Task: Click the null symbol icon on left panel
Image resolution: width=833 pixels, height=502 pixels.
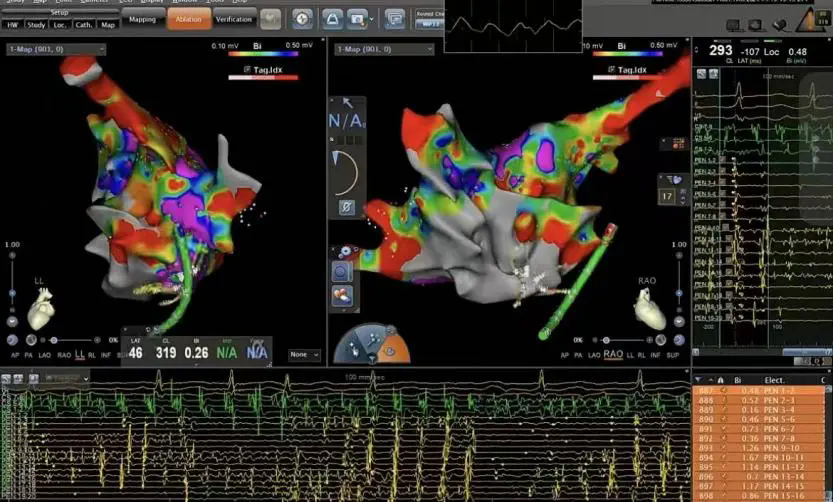Action: tap(347, 207)
